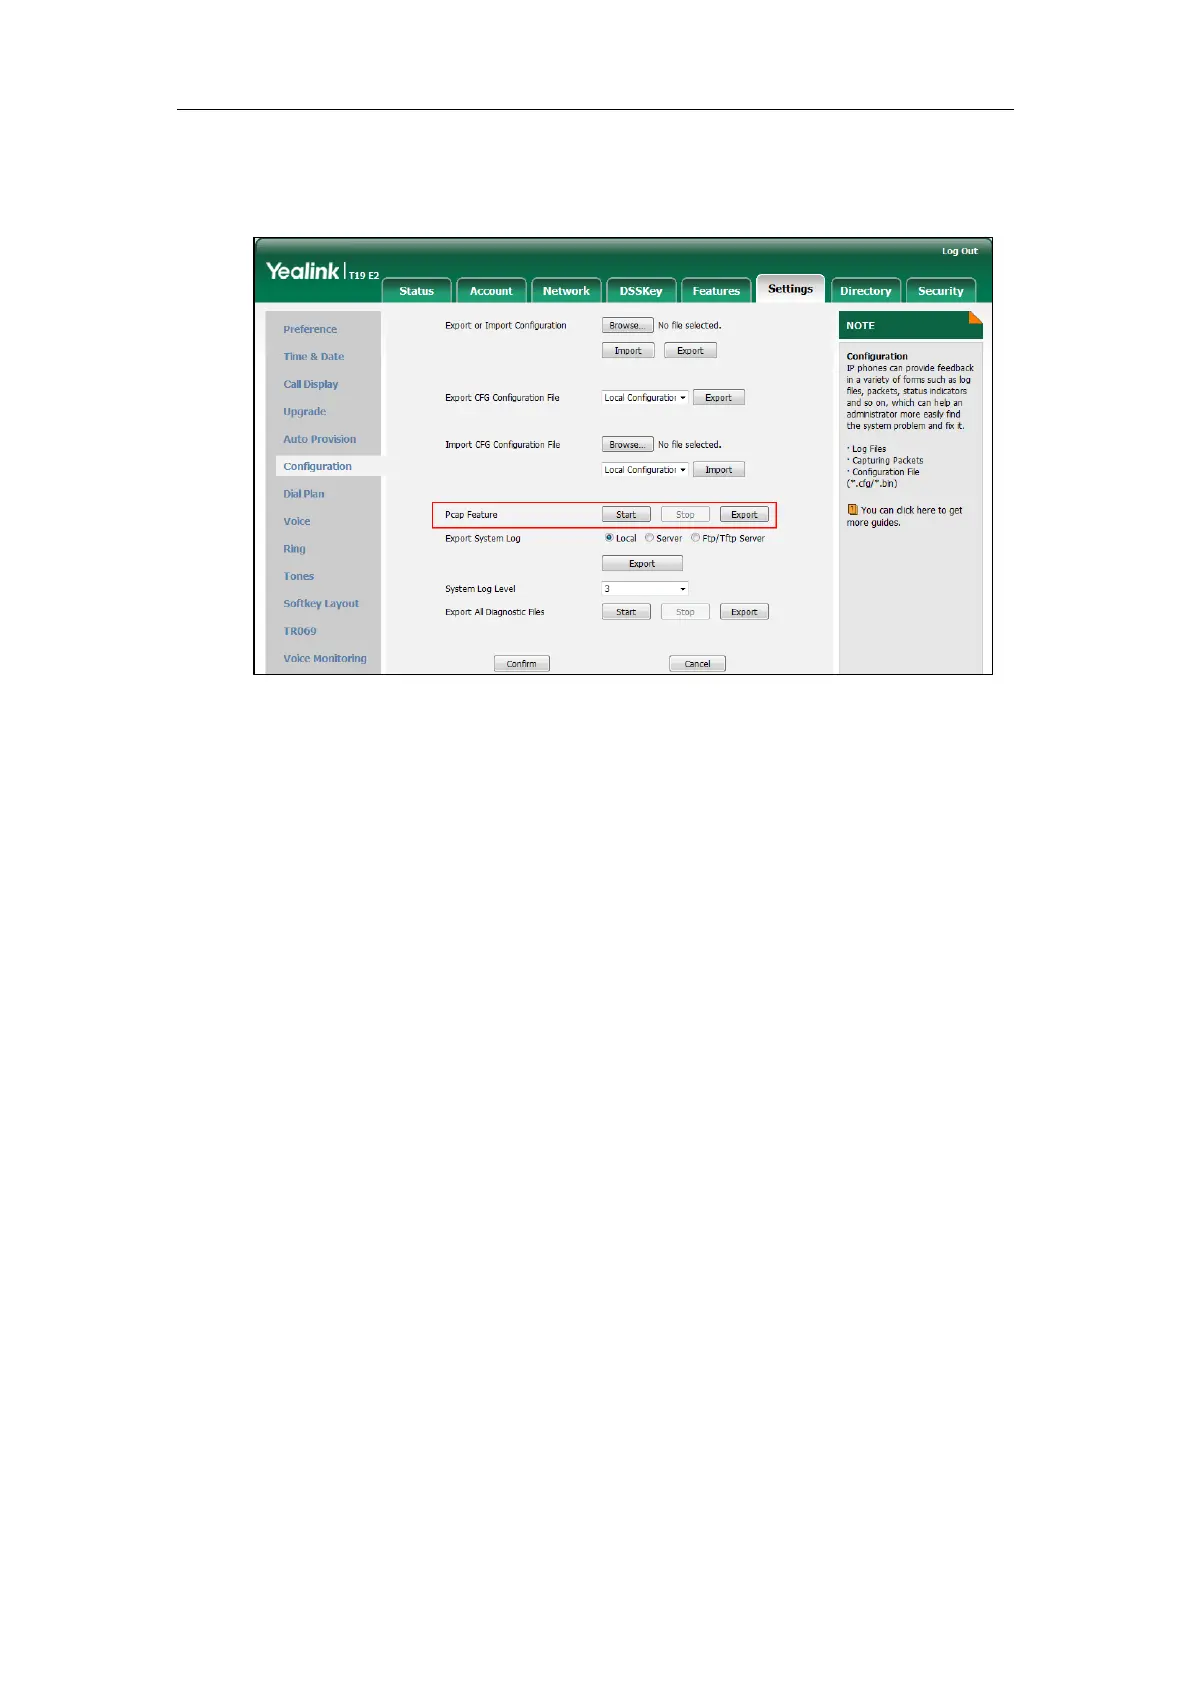Open the Export CFG Local Configuration dropdown

click(x=645, y=398)
